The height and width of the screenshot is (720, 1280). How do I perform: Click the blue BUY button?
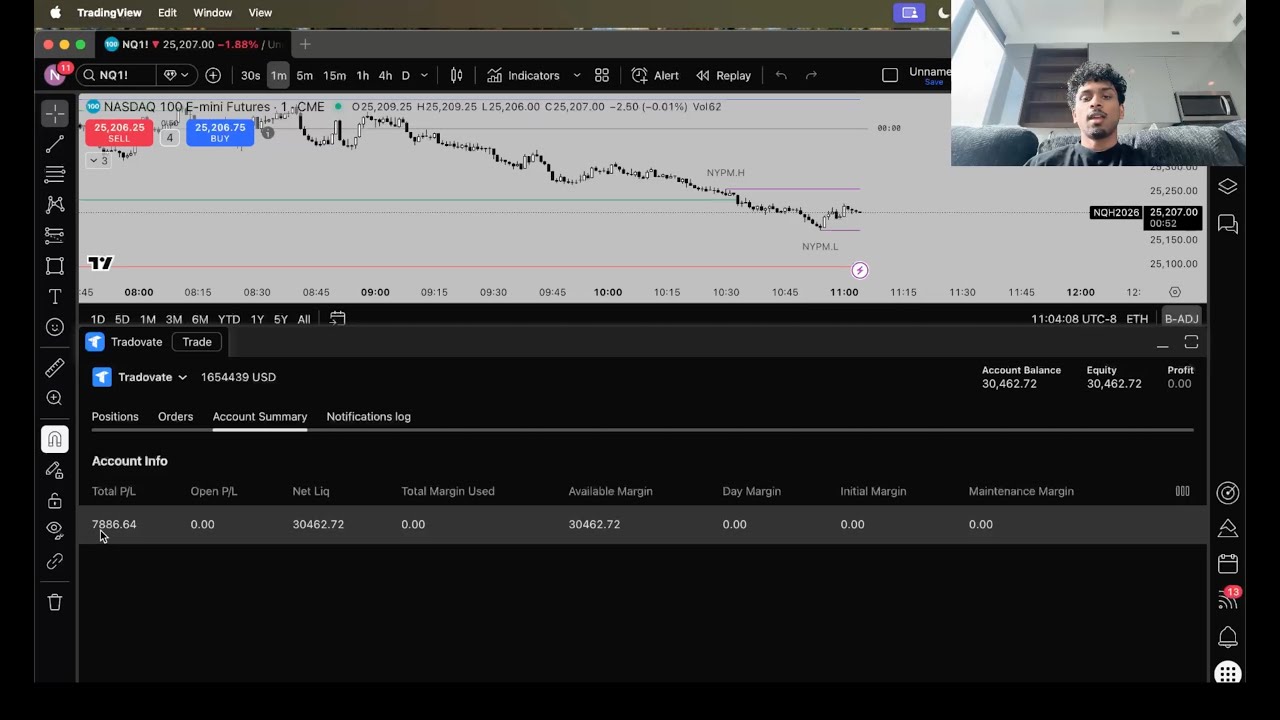220,132
